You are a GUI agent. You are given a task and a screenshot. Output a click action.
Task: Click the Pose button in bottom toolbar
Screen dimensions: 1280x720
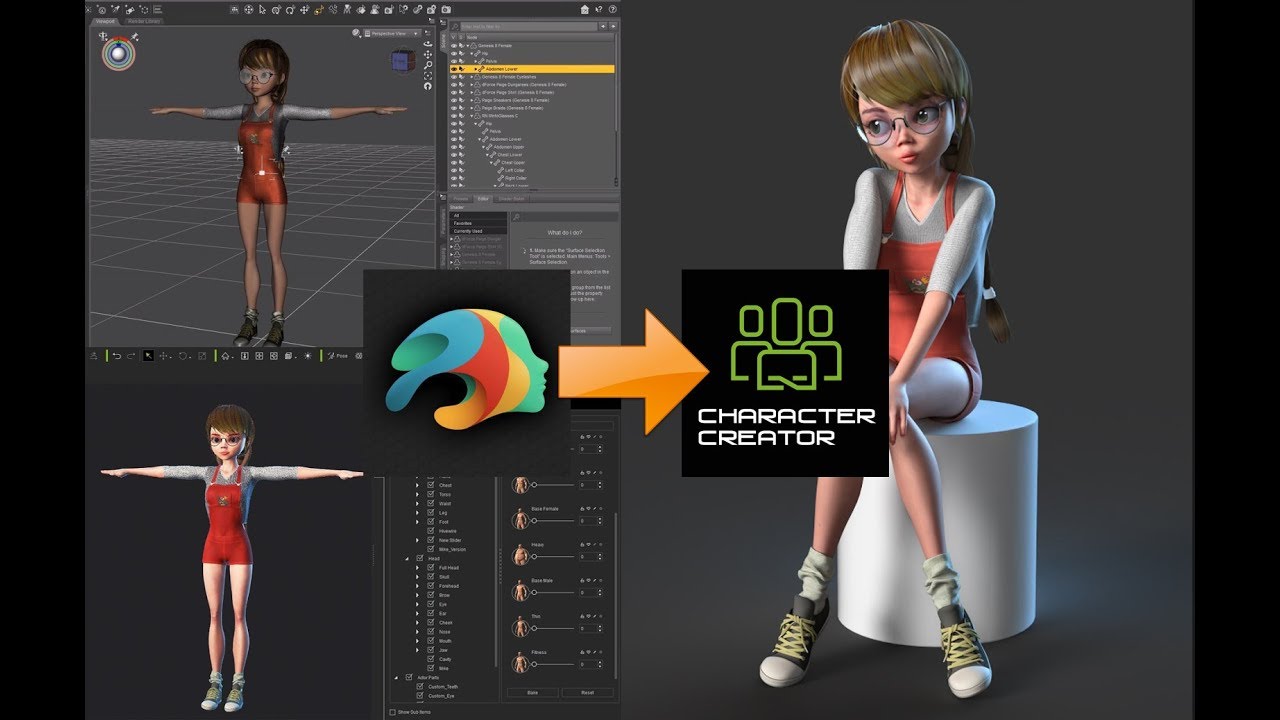(337, 356)
